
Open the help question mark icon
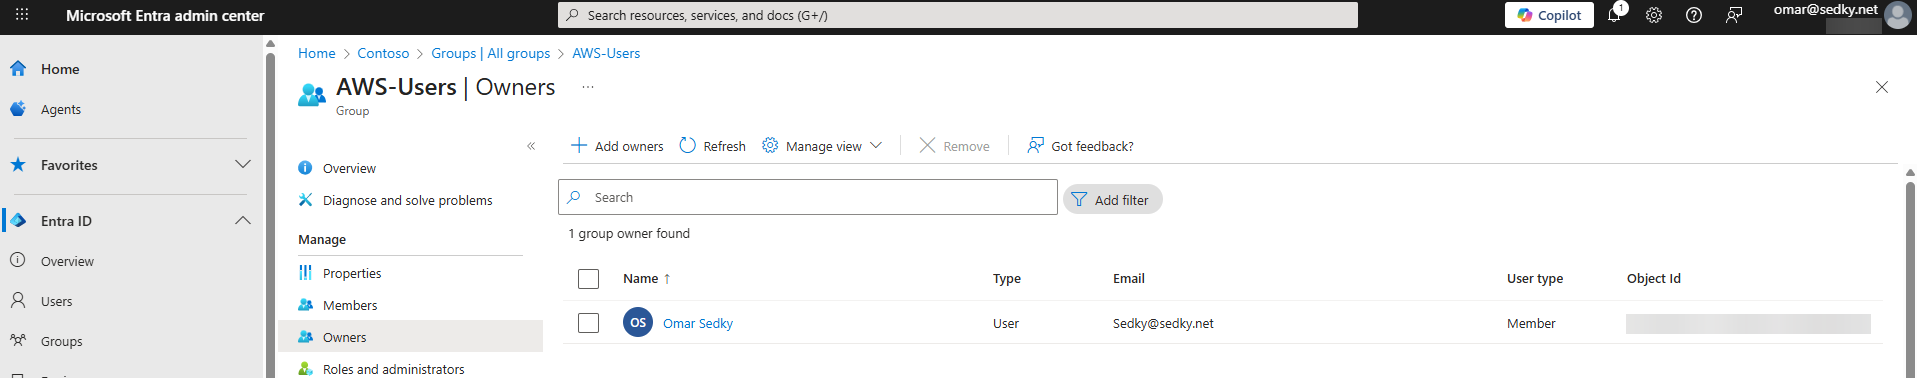[1694, 15]
